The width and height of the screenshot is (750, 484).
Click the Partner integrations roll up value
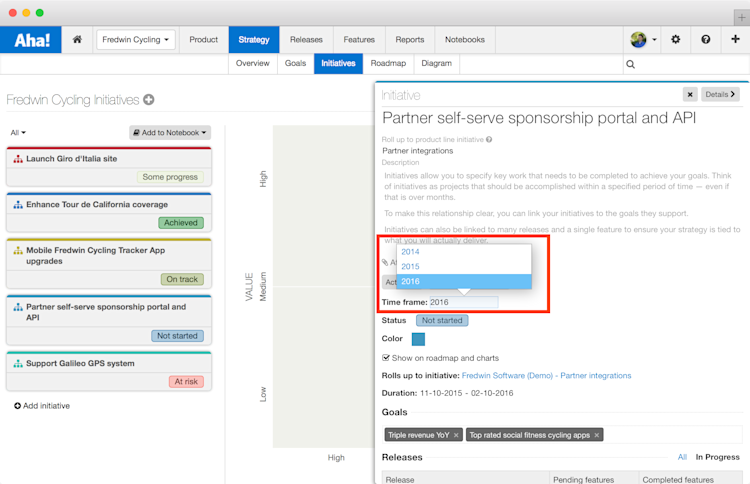click(418, 151)
